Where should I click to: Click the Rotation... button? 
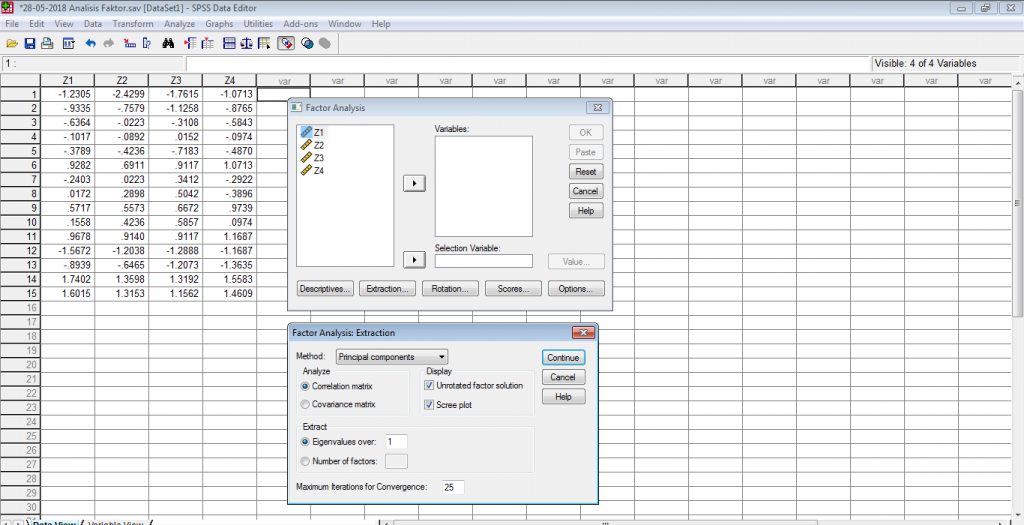point(450,288)
